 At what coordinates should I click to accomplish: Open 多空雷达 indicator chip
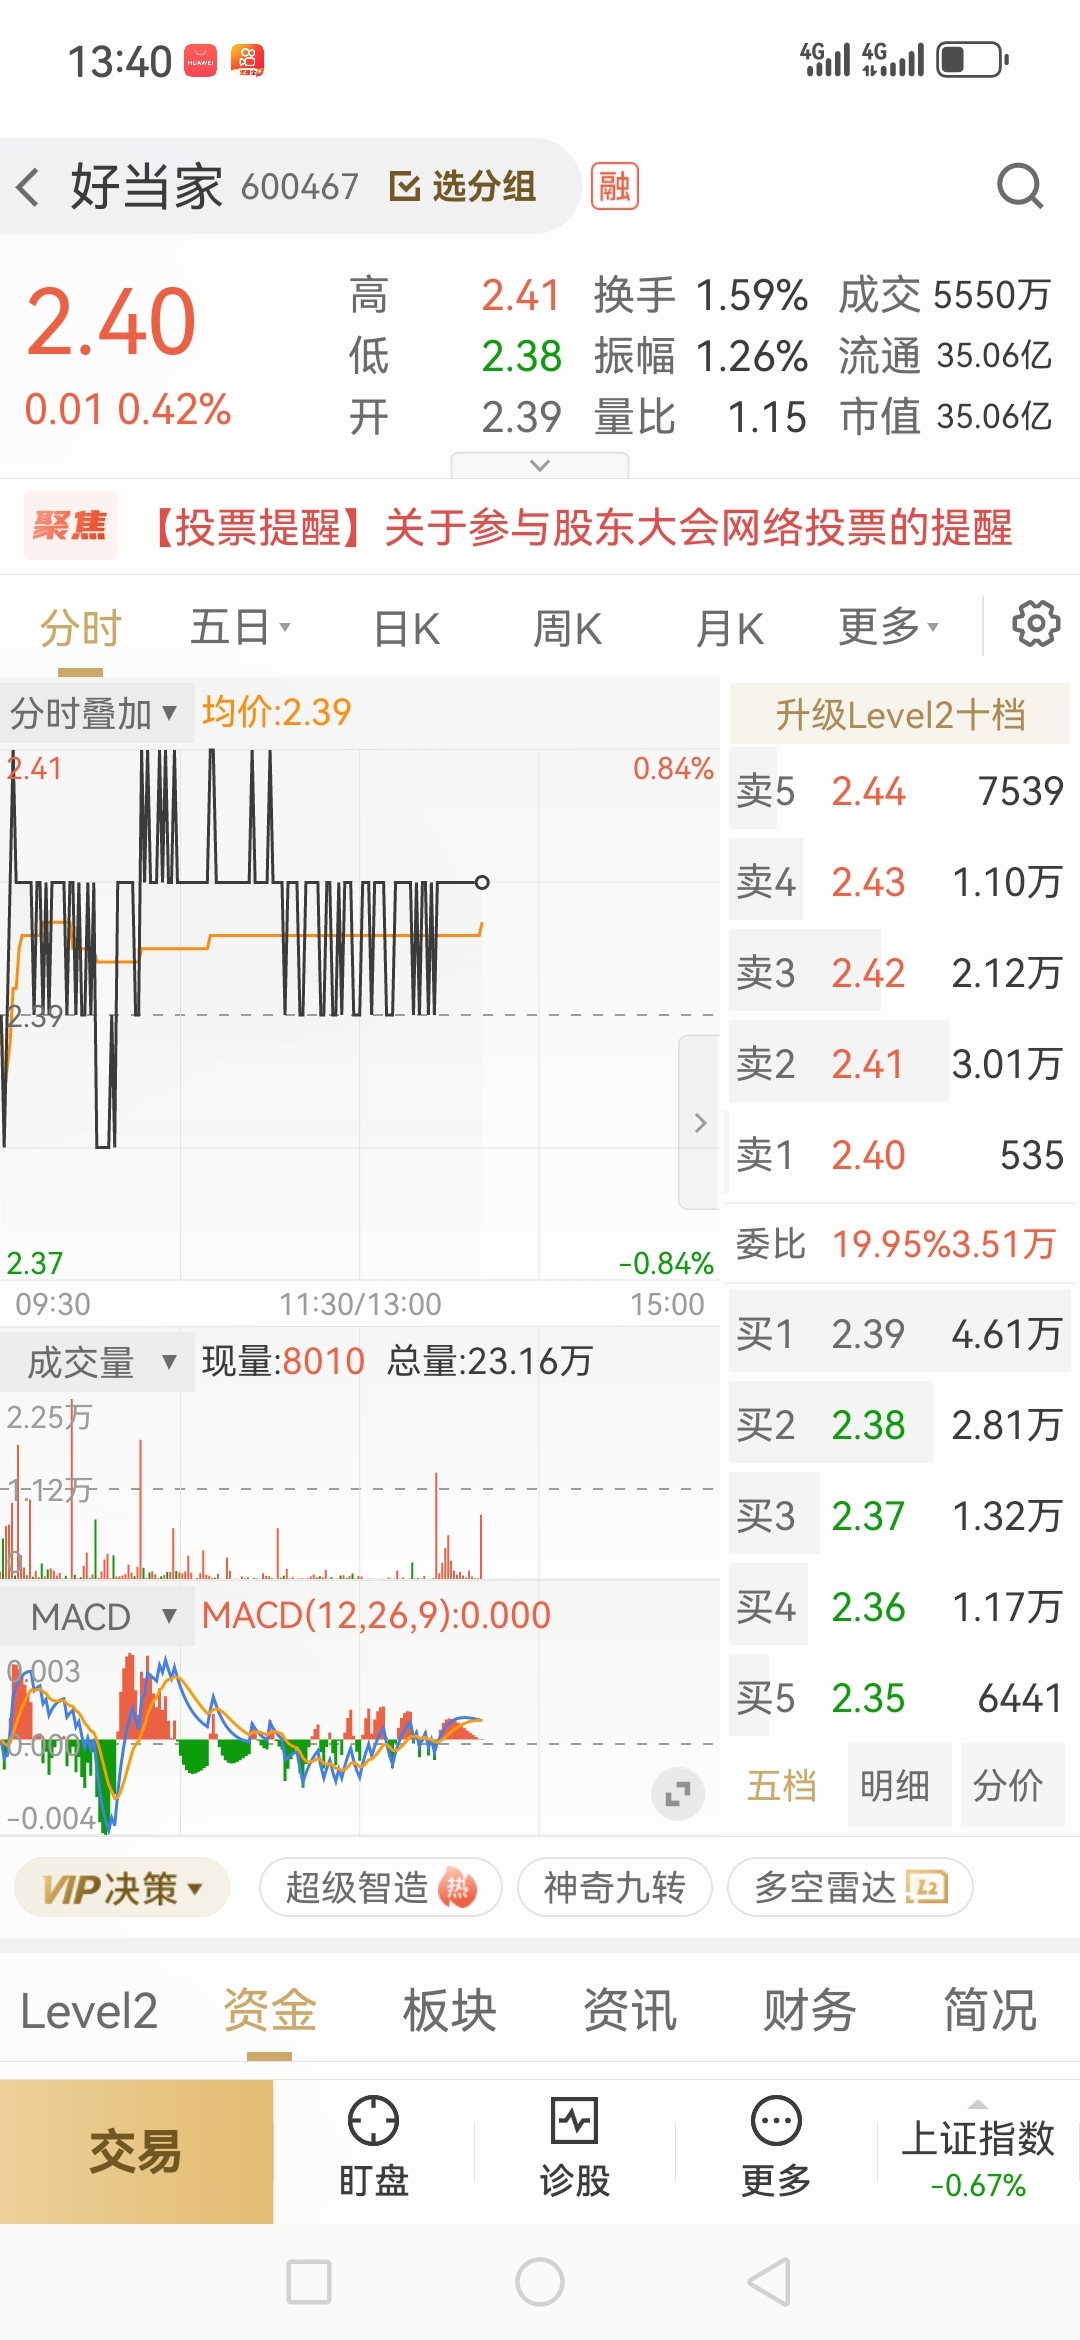point(850,1888)
